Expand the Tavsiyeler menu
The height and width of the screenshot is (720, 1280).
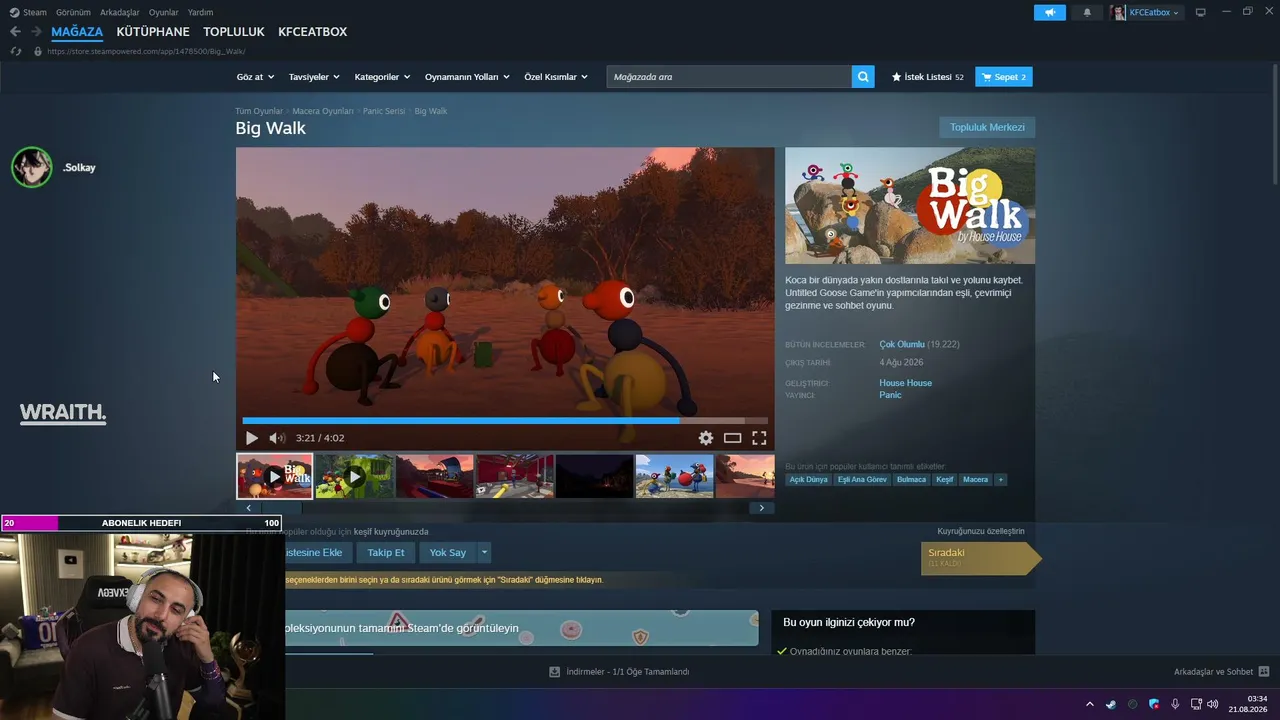click(x=314, y=77)
